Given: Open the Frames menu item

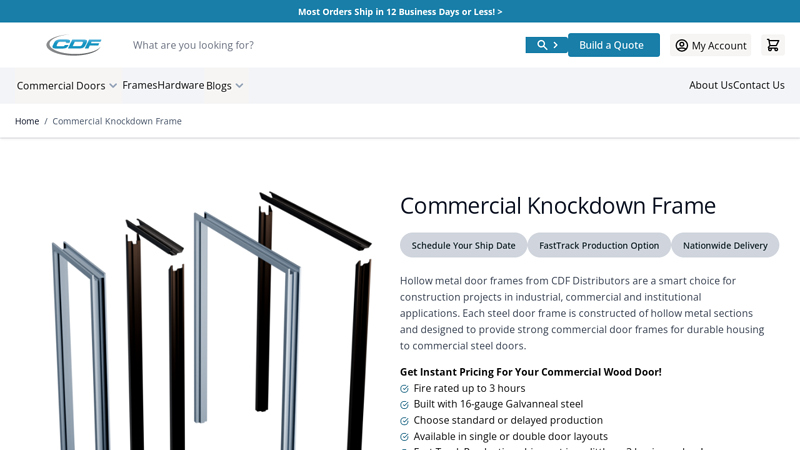Looking at the screenshot, I should tap(139, 85).
